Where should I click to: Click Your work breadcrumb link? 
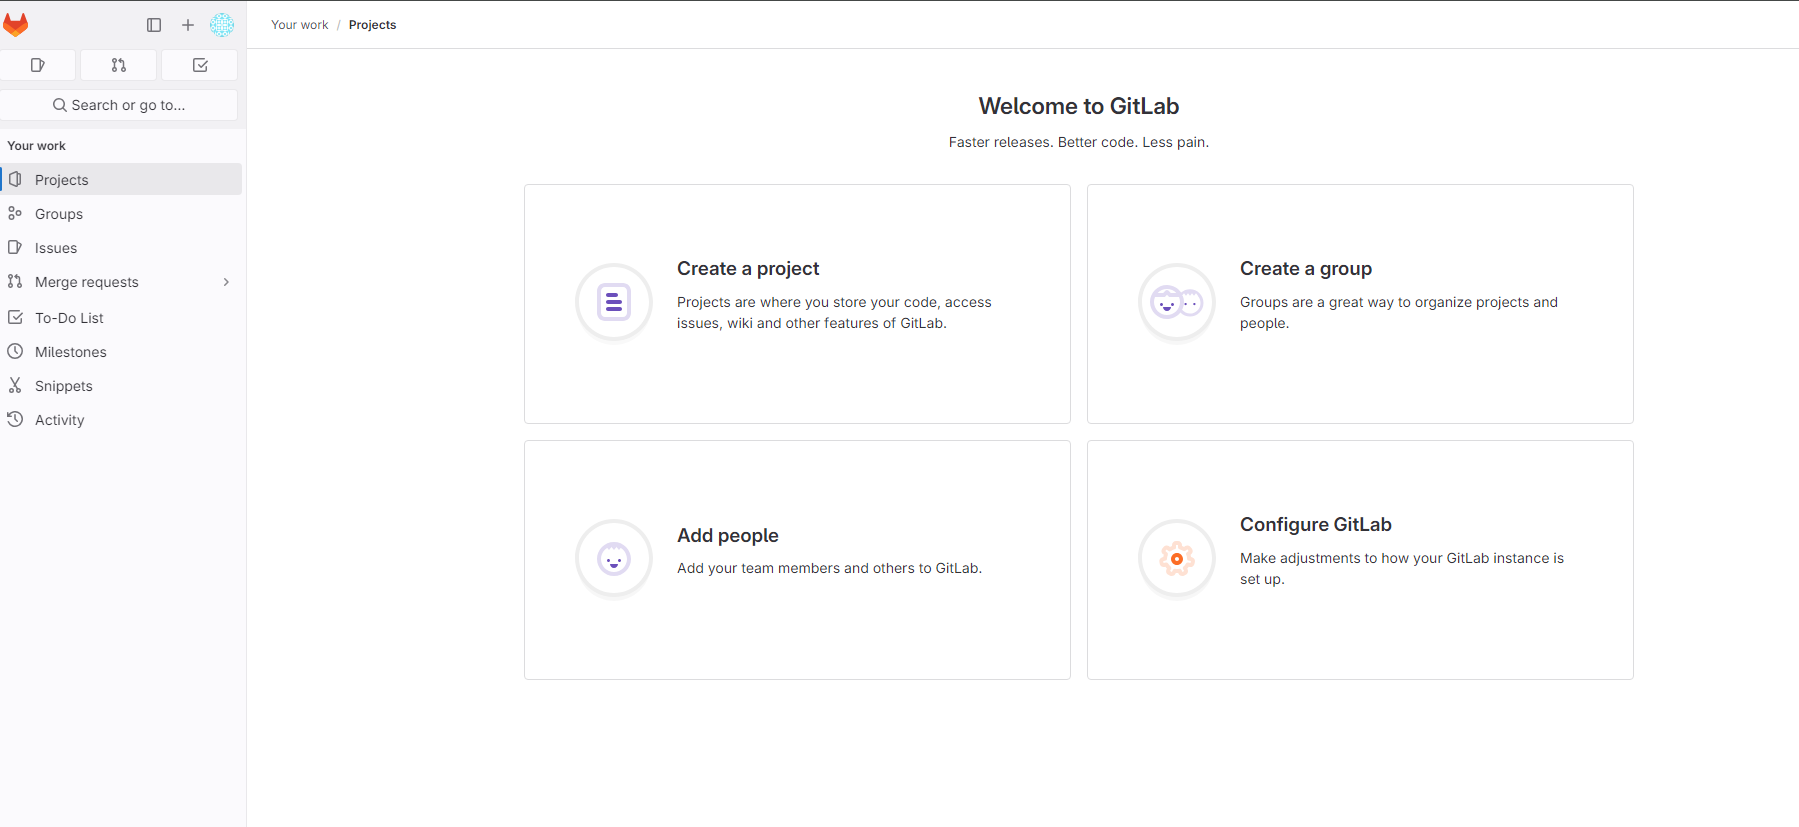[x=300, y=25]
